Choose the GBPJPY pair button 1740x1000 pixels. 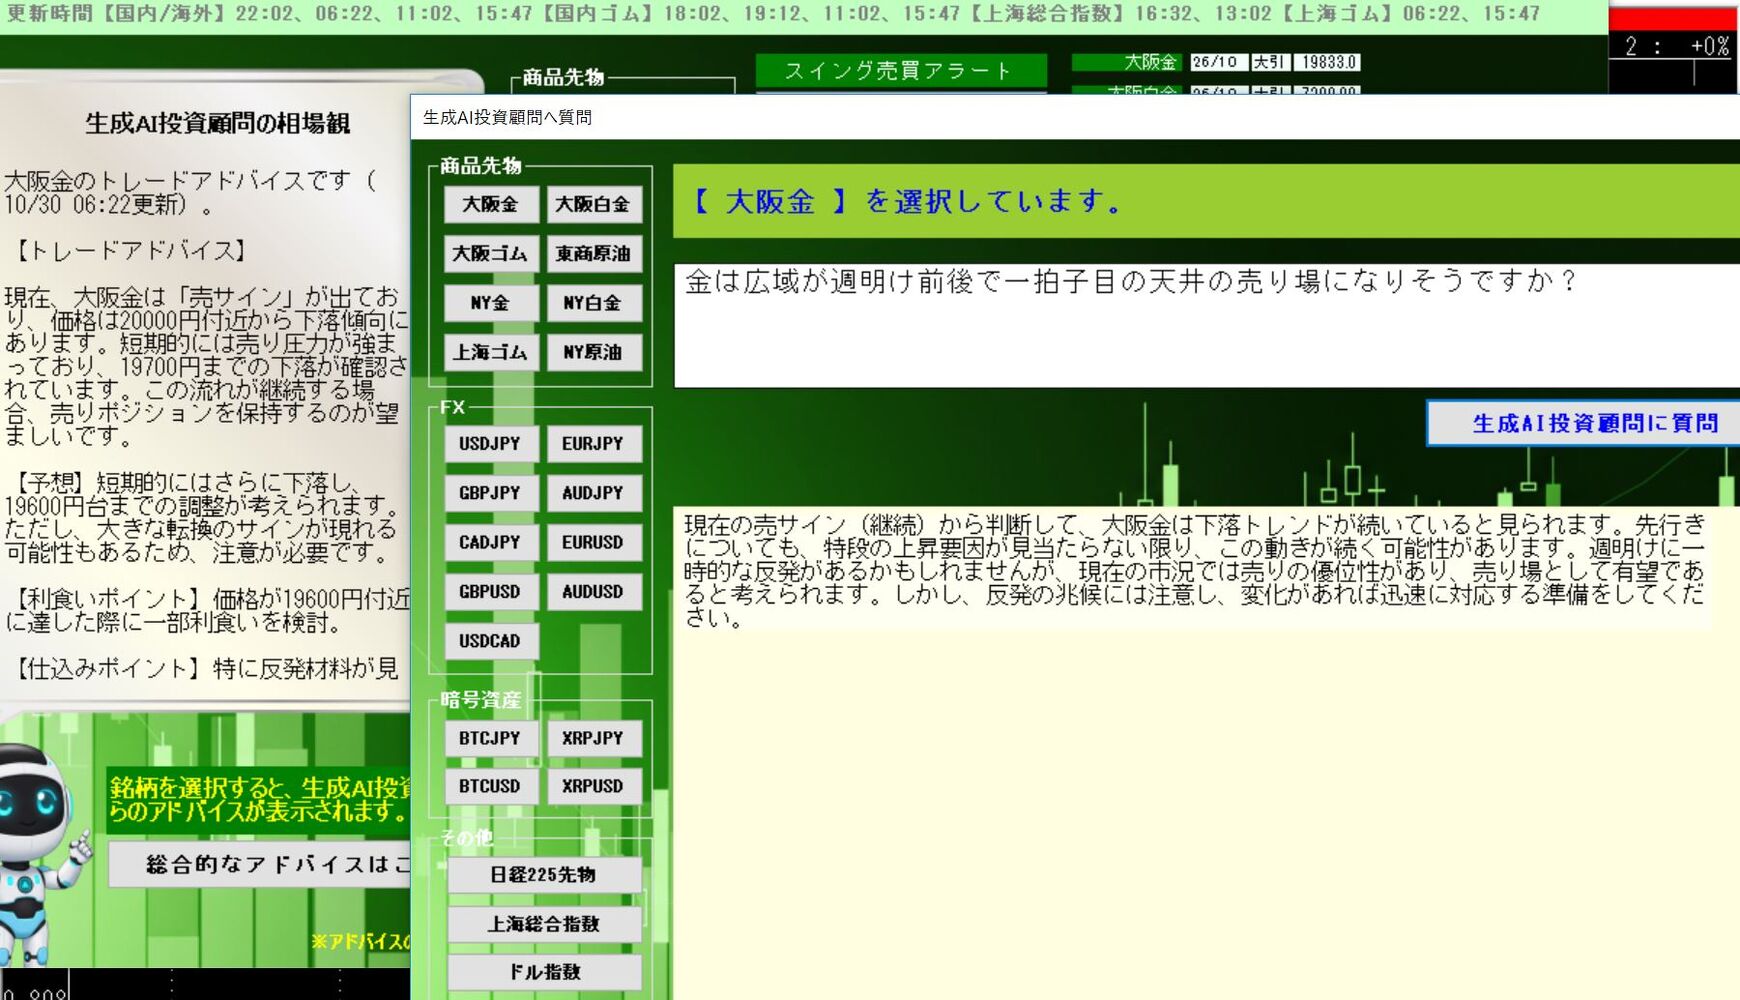(491, 493)
